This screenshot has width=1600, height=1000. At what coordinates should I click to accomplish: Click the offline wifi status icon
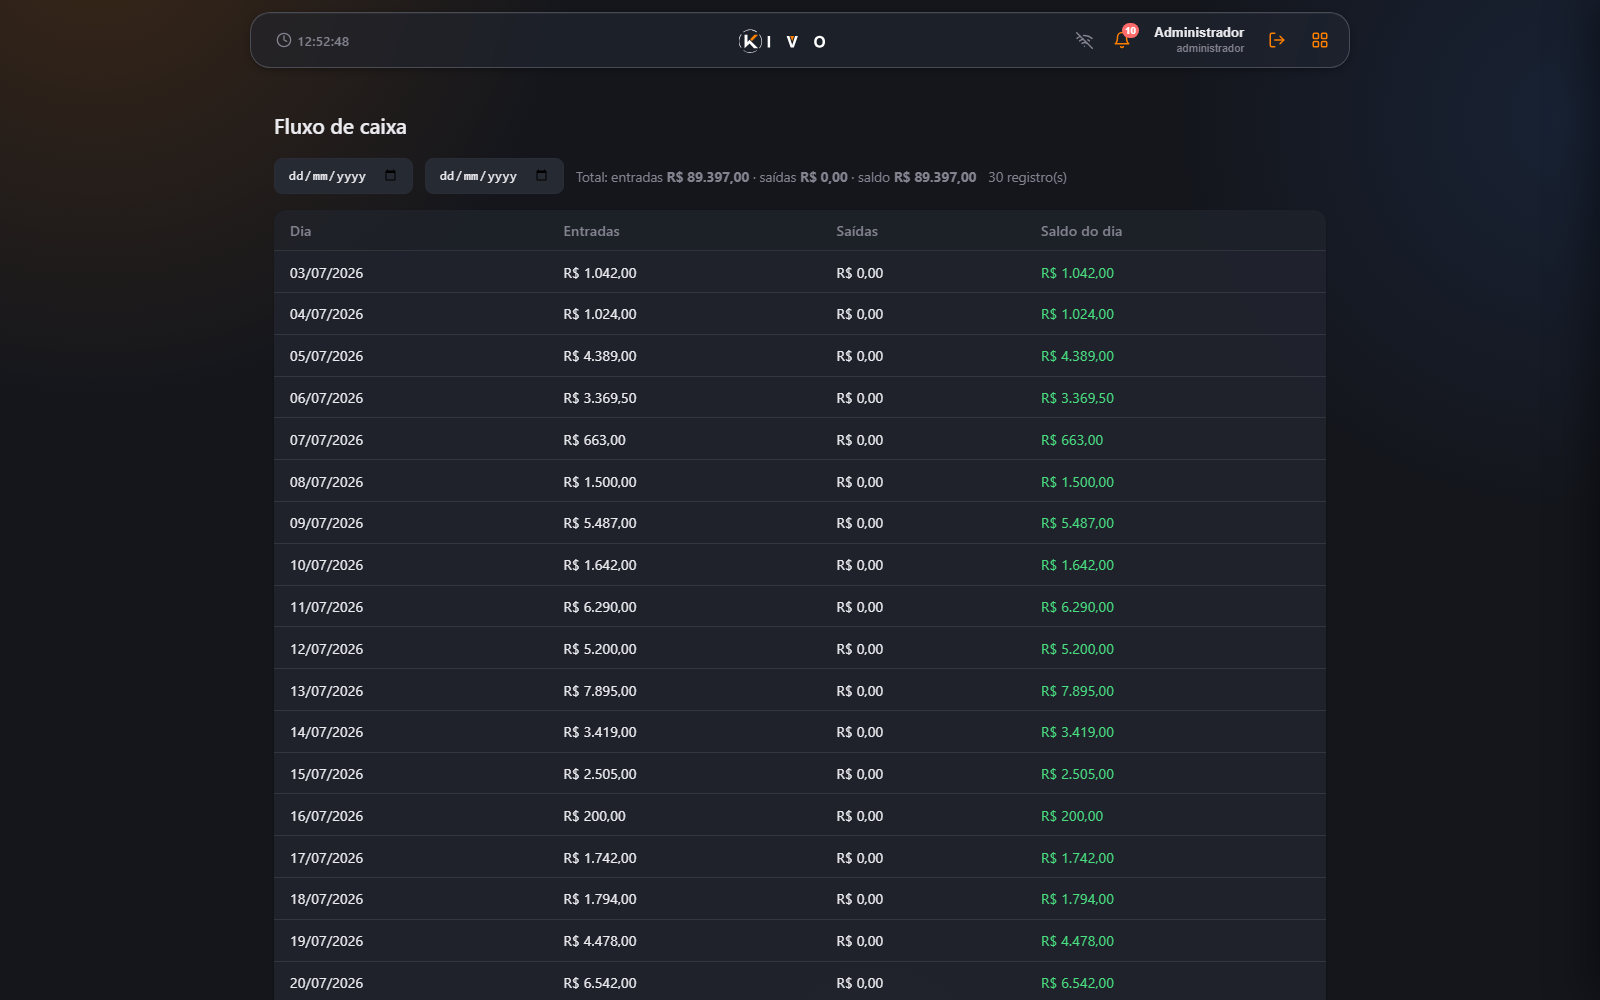pyautogui.click(x=1084, y=40)
